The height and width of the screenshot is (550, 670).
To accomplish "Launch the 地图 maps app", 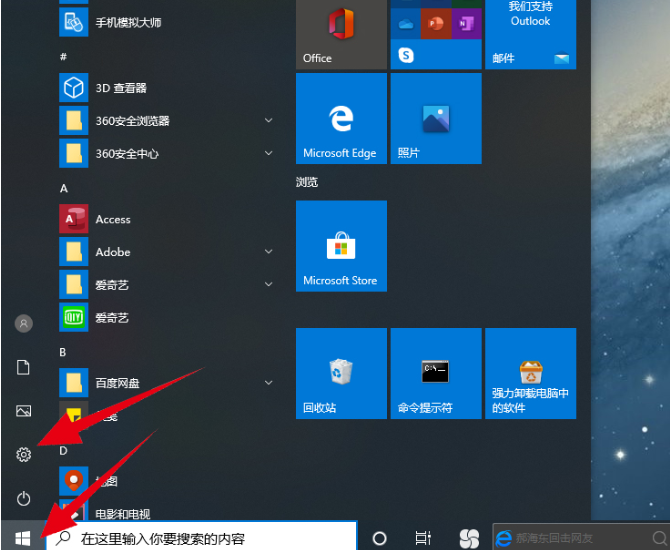I will coord(166,481).
